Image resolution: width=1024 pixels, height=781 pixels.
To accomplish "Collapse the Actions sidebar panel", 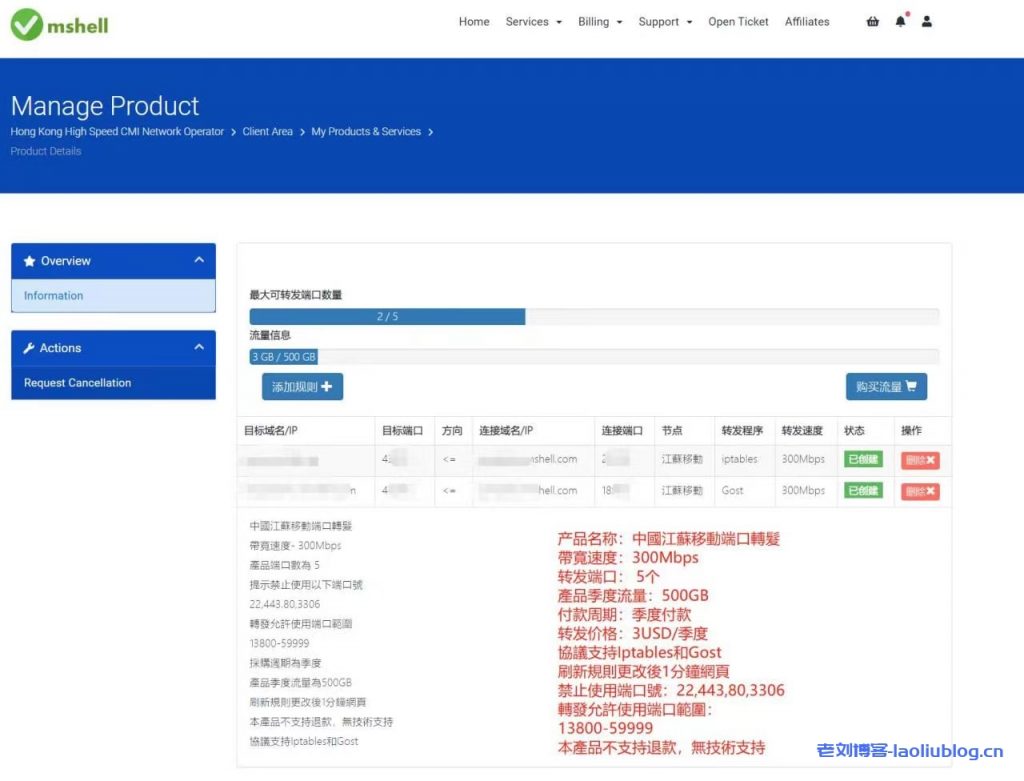I will [x=199, y=348].
